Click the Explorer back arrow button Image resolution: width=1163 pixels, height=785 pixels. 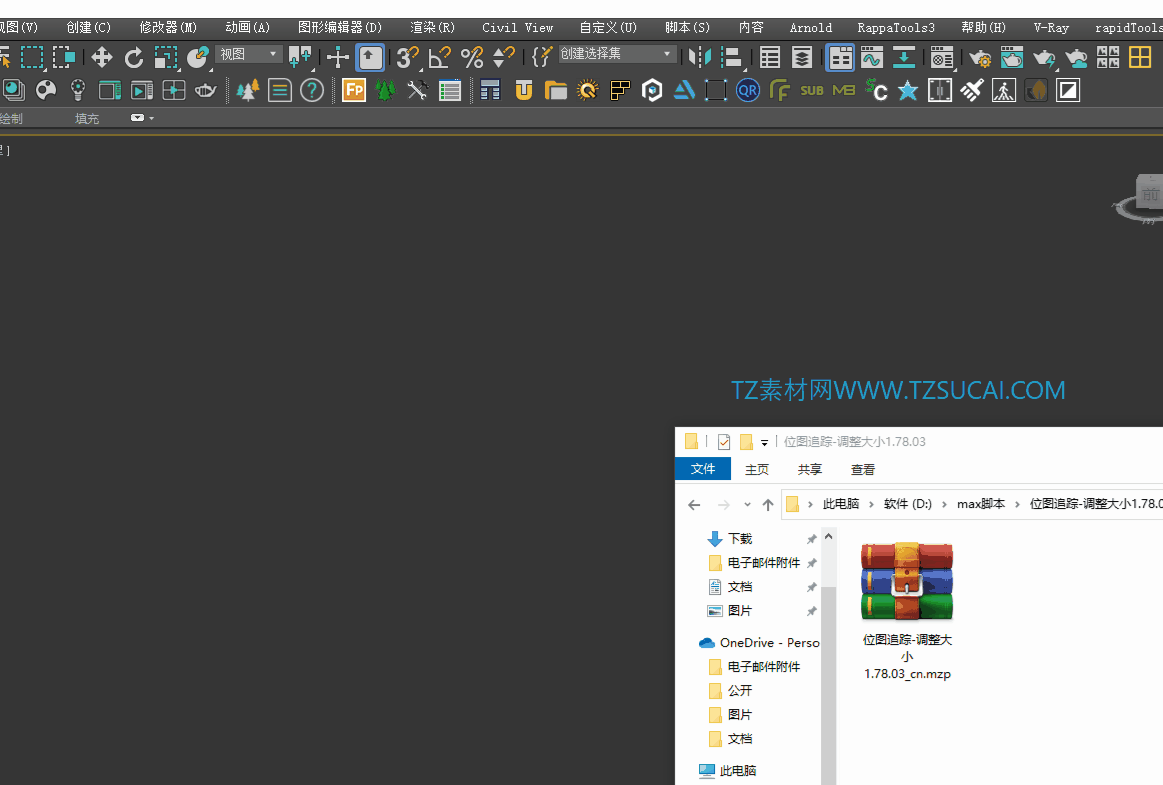pos(694,505)
